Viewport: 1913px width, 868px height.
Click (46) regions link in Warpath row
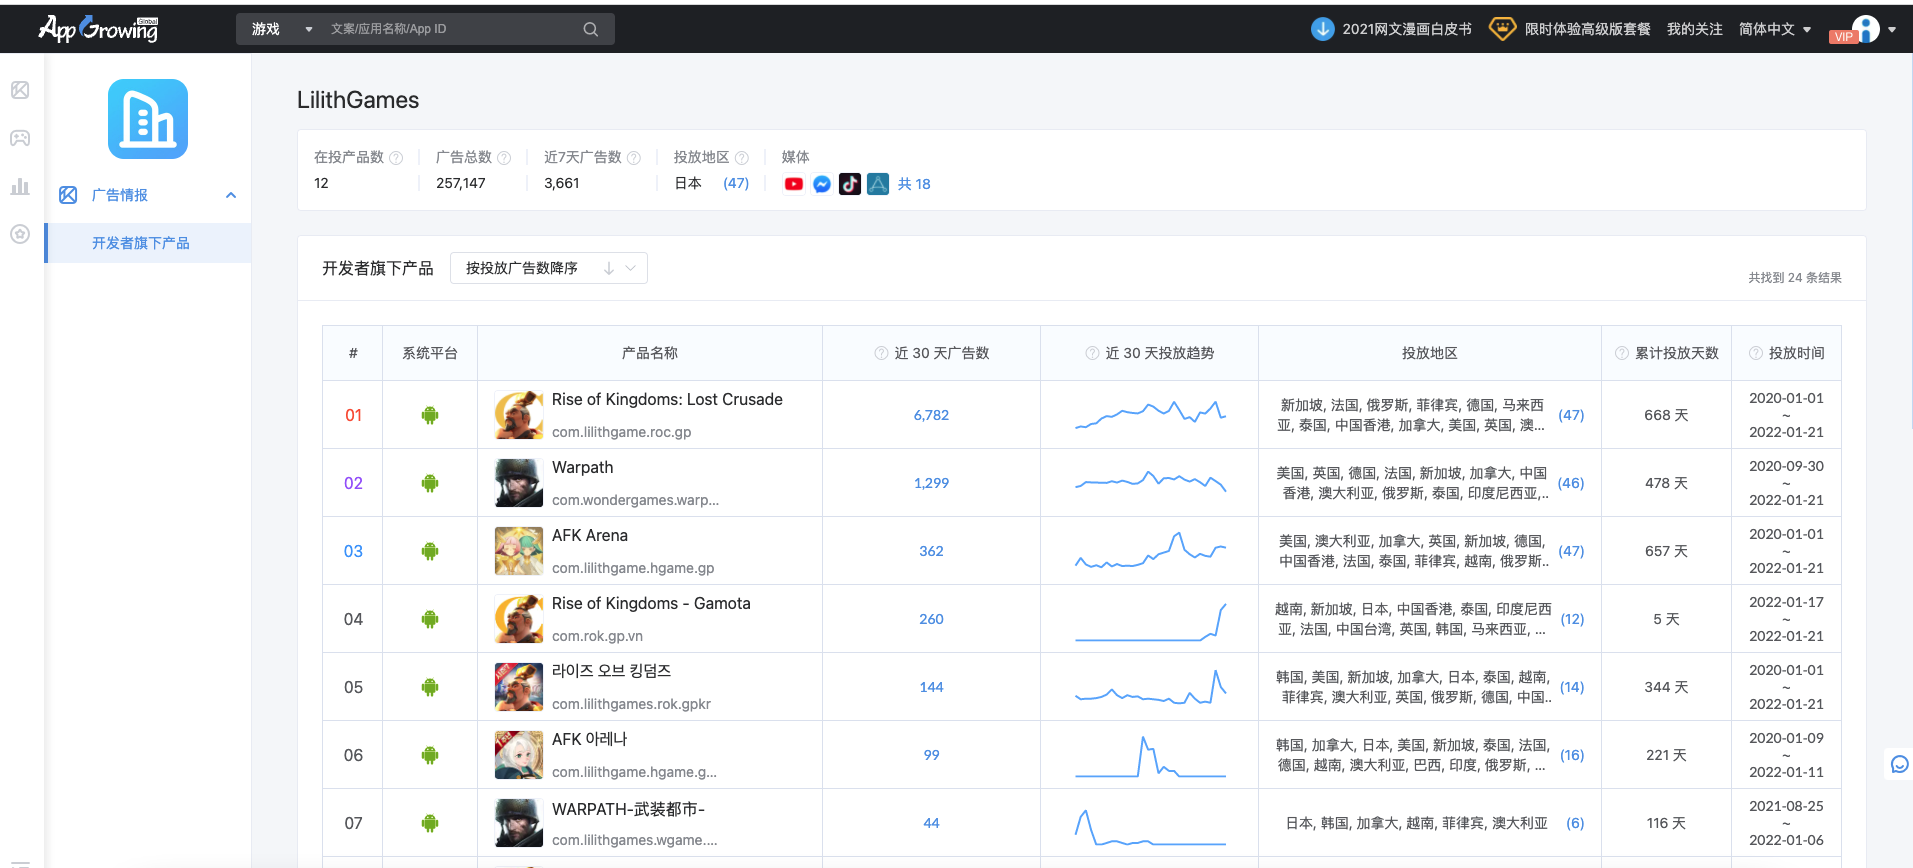point(1571,483)
